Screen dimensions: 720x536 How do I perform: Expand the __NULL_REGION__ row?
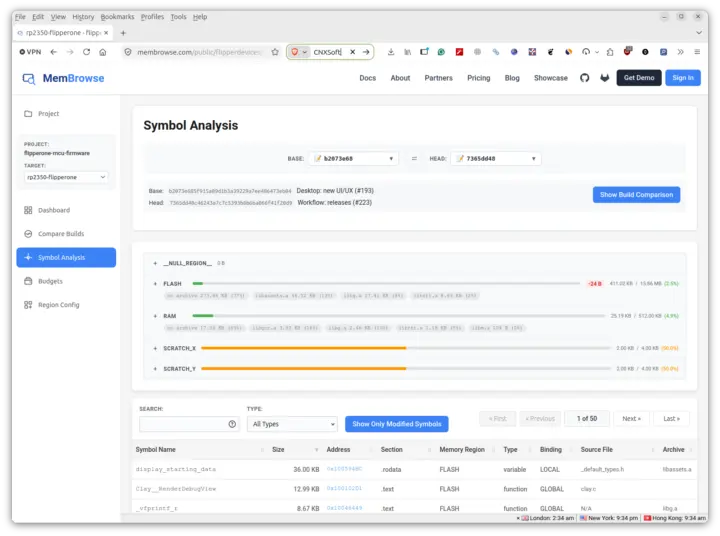155,263
